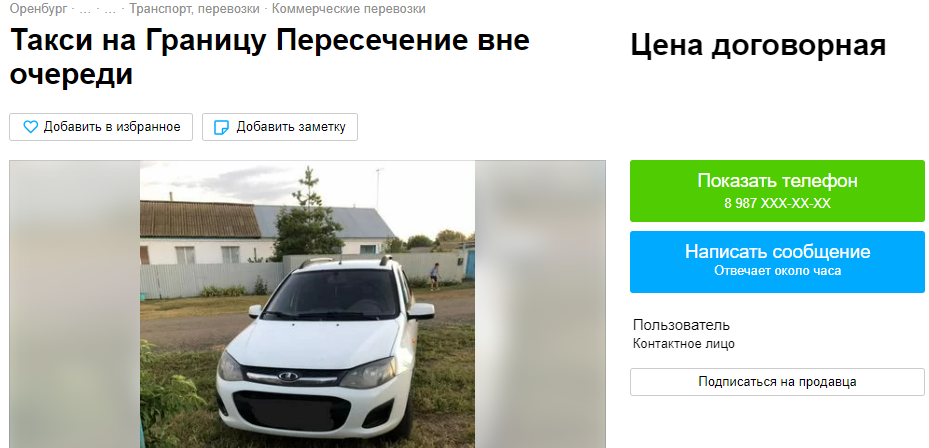Click the green Показать телефон button
Screen dimensions: 929x448
tap(777, 191)
